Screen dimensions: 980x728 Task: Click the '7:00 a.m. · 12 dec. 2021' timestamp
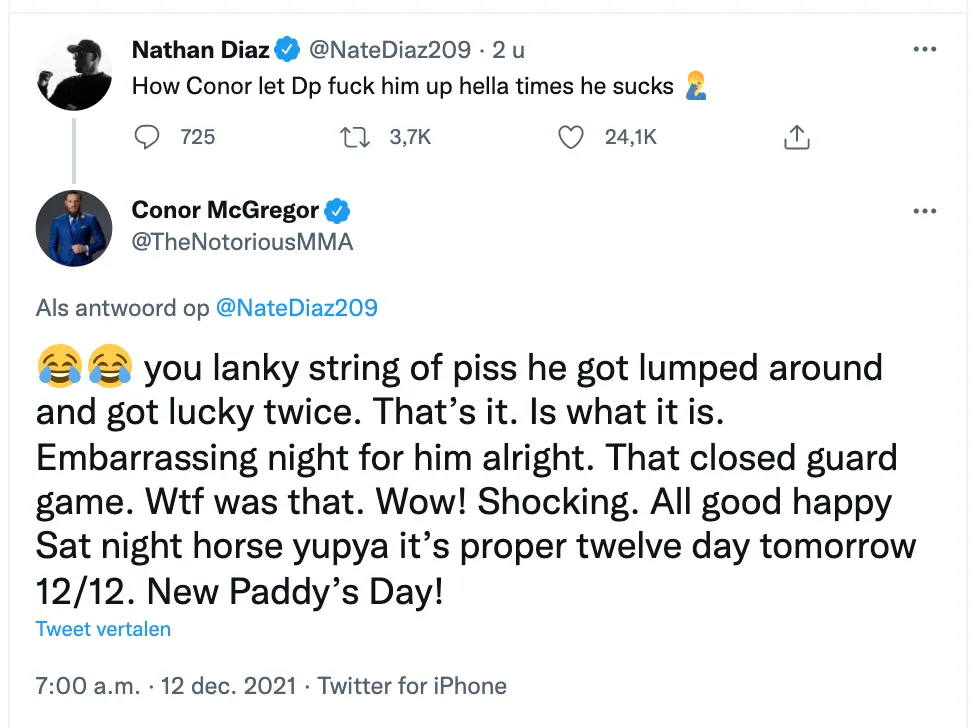(166, 686)
